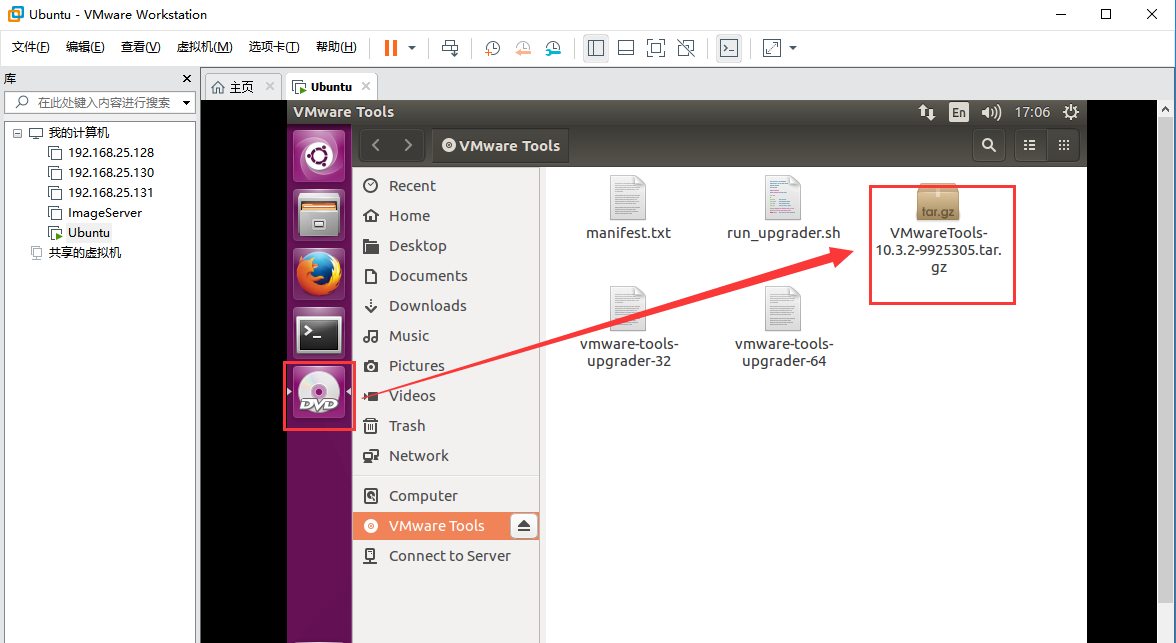Select the Ubuntu VM in the library tree

coord(88,233)
